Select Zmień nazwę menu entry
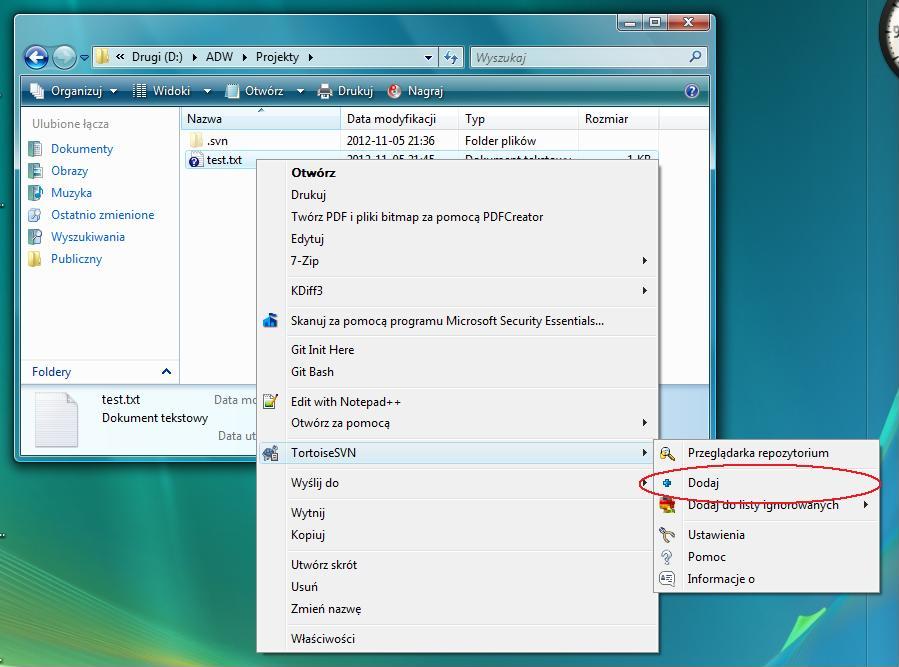Viewport: 899px width, 667px height. pyautogui.click(x=325, y=609)
